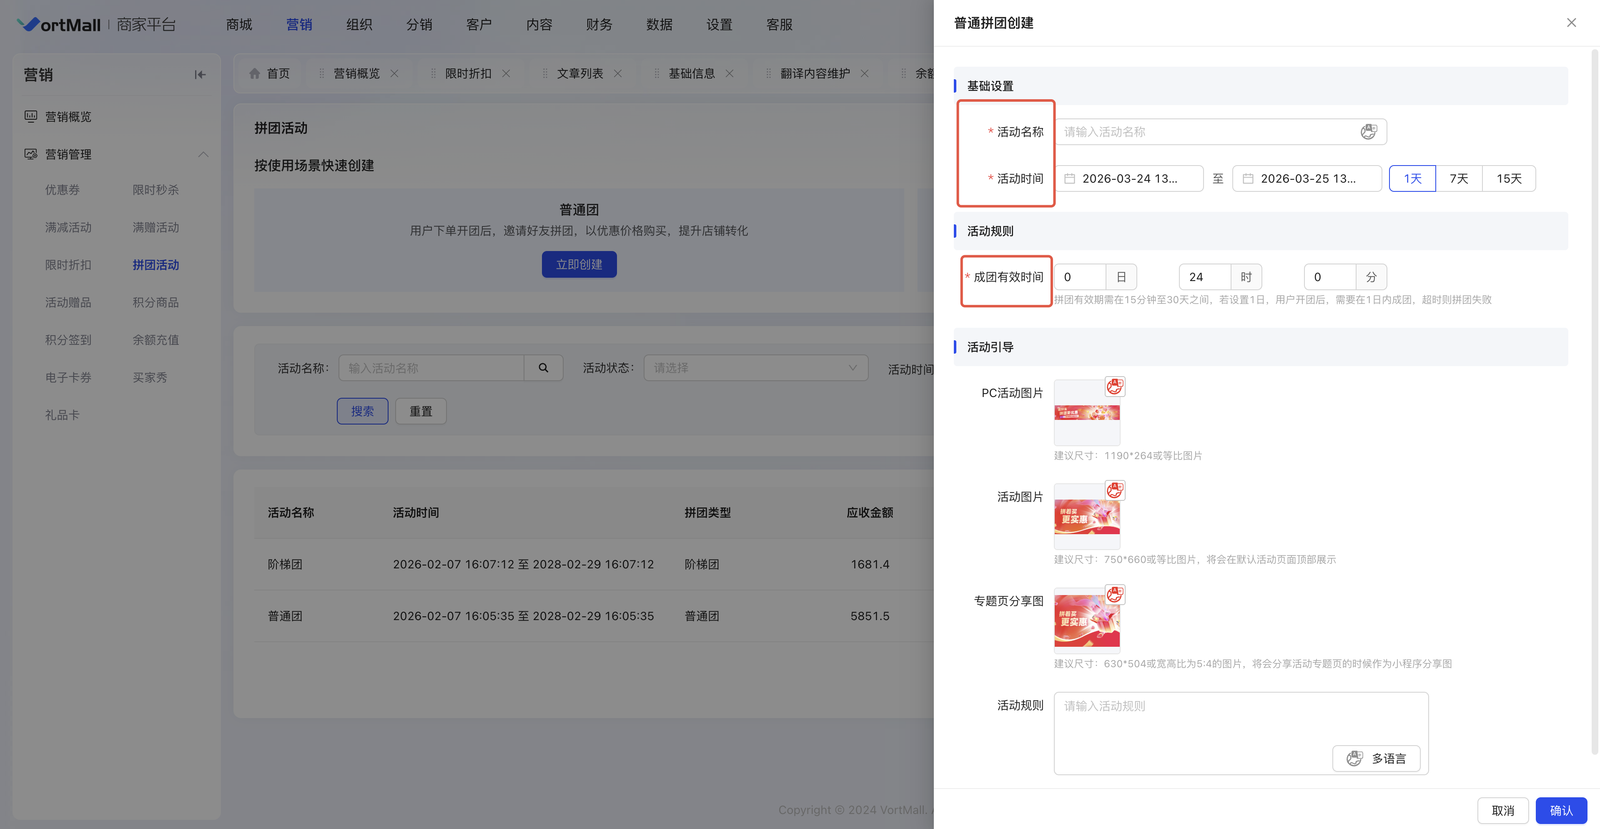Click the 确认 button
Image resolution: width=1600 pixels, height=829 pixels.
[x=1560, y=810]
